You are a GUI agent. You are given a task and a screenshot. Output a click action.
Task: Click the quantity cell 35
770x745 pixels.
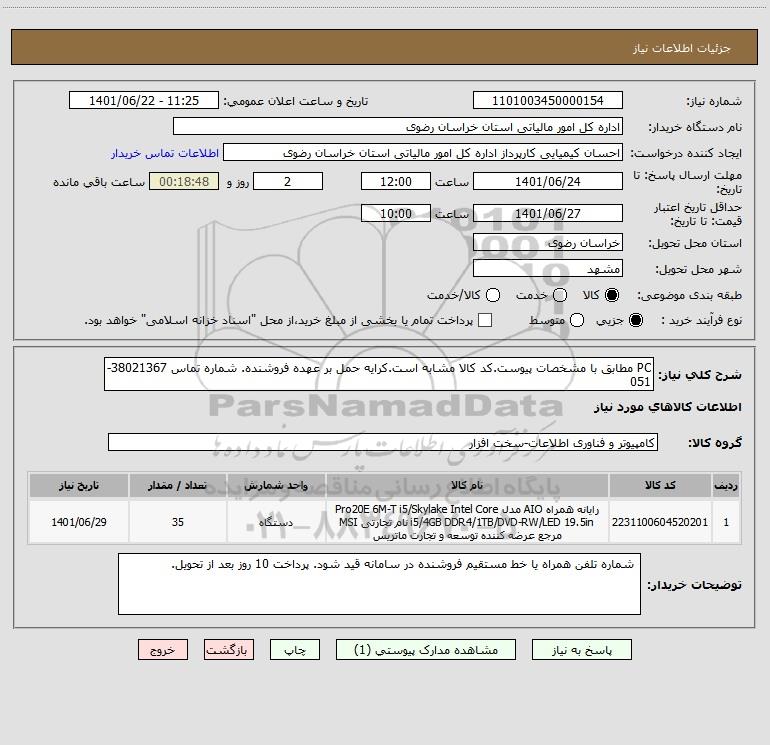(x=177, y=522)
